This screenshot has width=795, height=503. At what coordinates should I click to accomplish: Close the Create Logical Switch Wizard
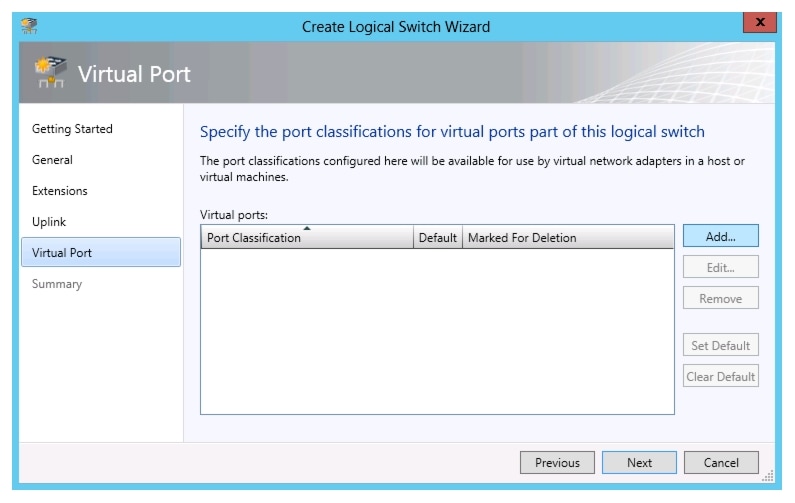[759, 22]
